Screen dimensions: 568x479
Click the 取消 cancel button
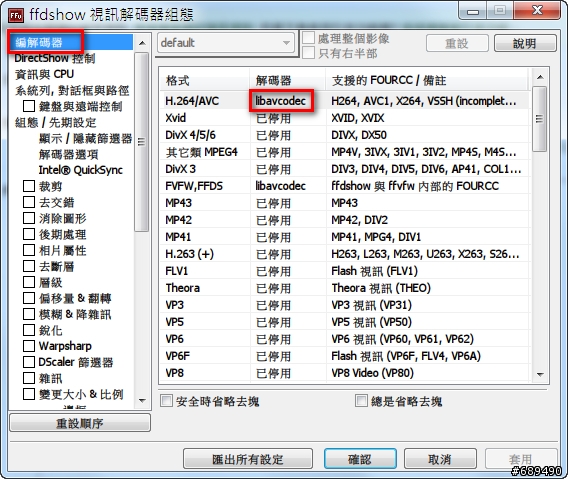tap(440, 459)
